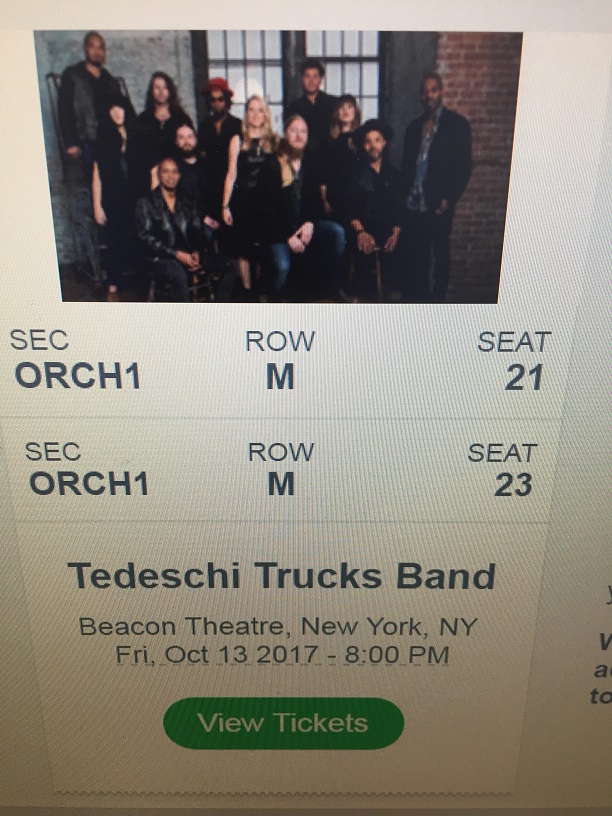Click the SEAT label above number 23
The width and height of the screenshot is (612, 816).
click(502, 453)
